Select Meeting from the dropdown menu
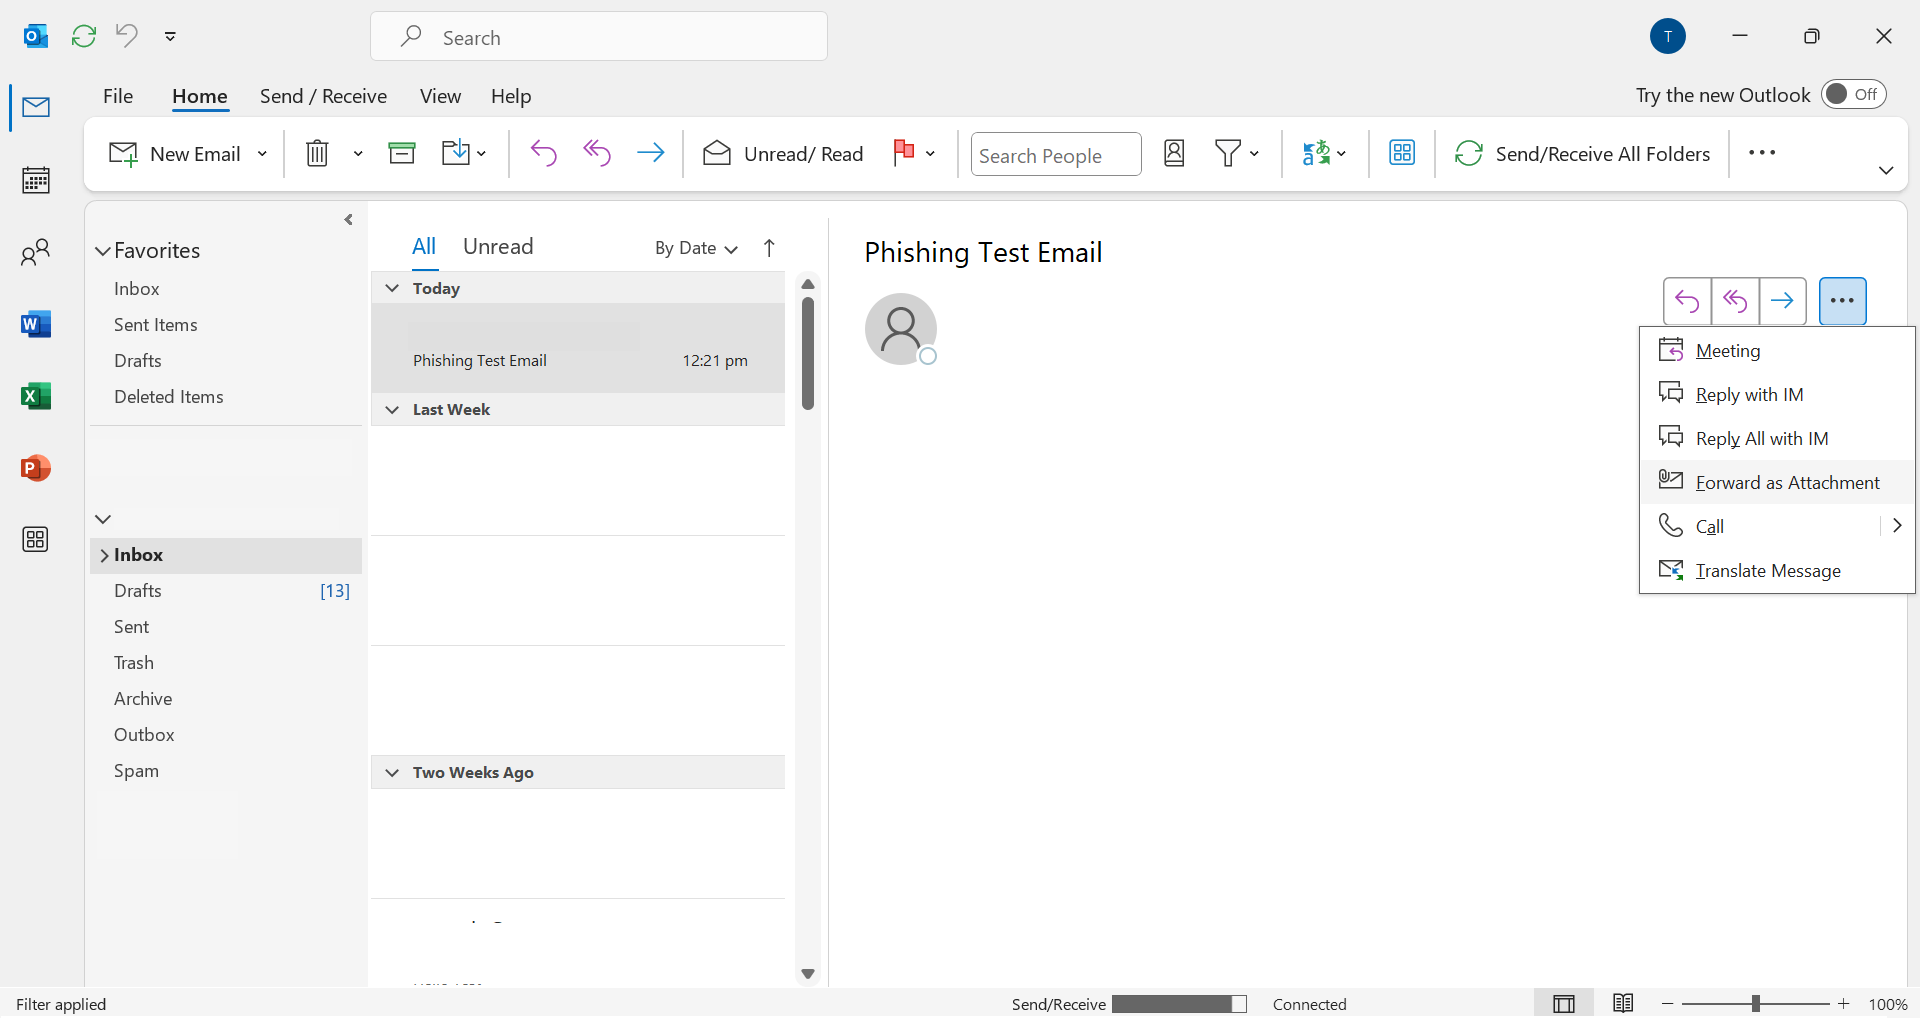1921x1018 pixels. click(1777, 350)
